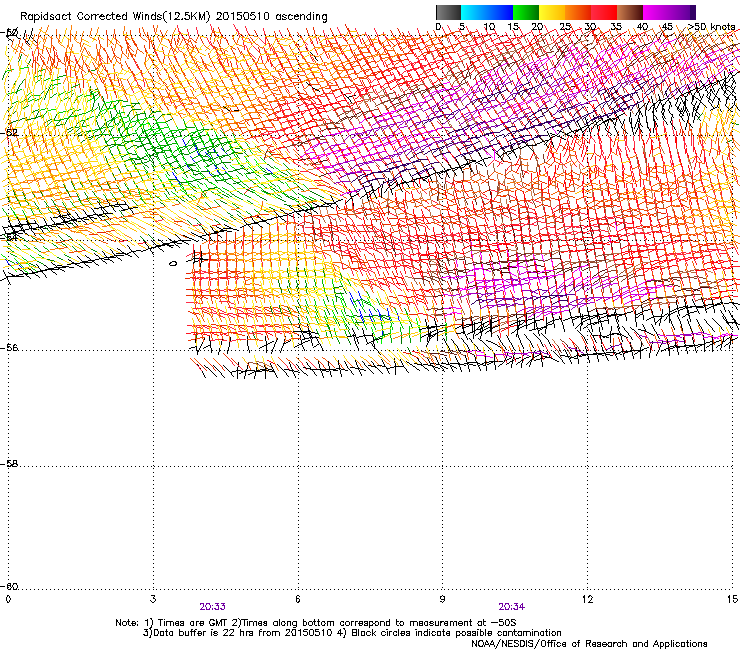Click the '>50 knots' legend label

click(x=711, y=27)
